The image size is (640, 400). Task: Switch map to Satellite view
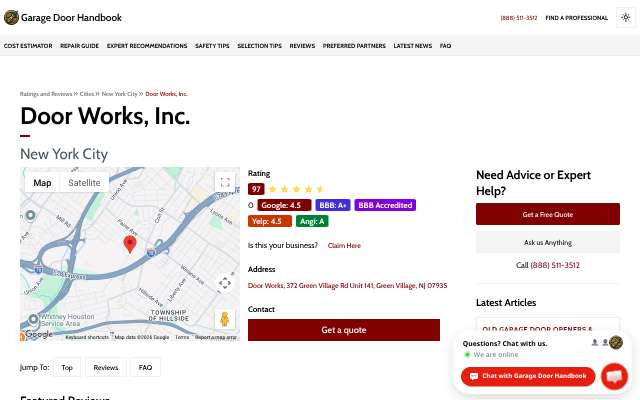[84, 183]
